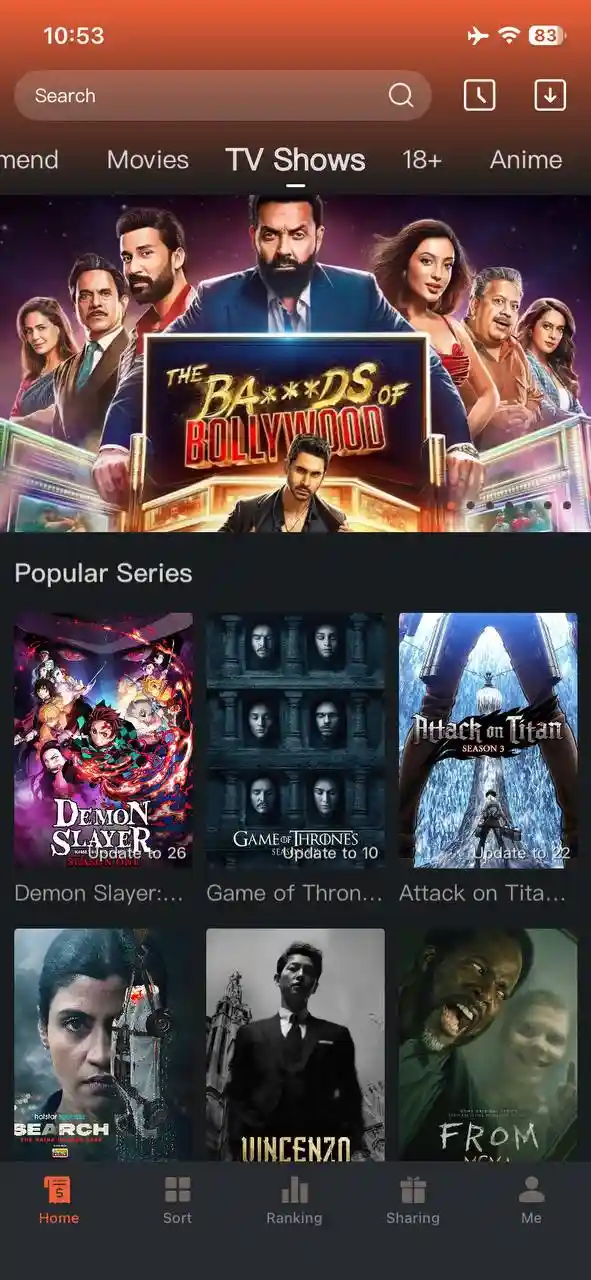Image resolution: width=591 pixels, height=1280 pixels.
Task: Open the Ba***ds of Bollywood banner
Action: click(295, 363)
